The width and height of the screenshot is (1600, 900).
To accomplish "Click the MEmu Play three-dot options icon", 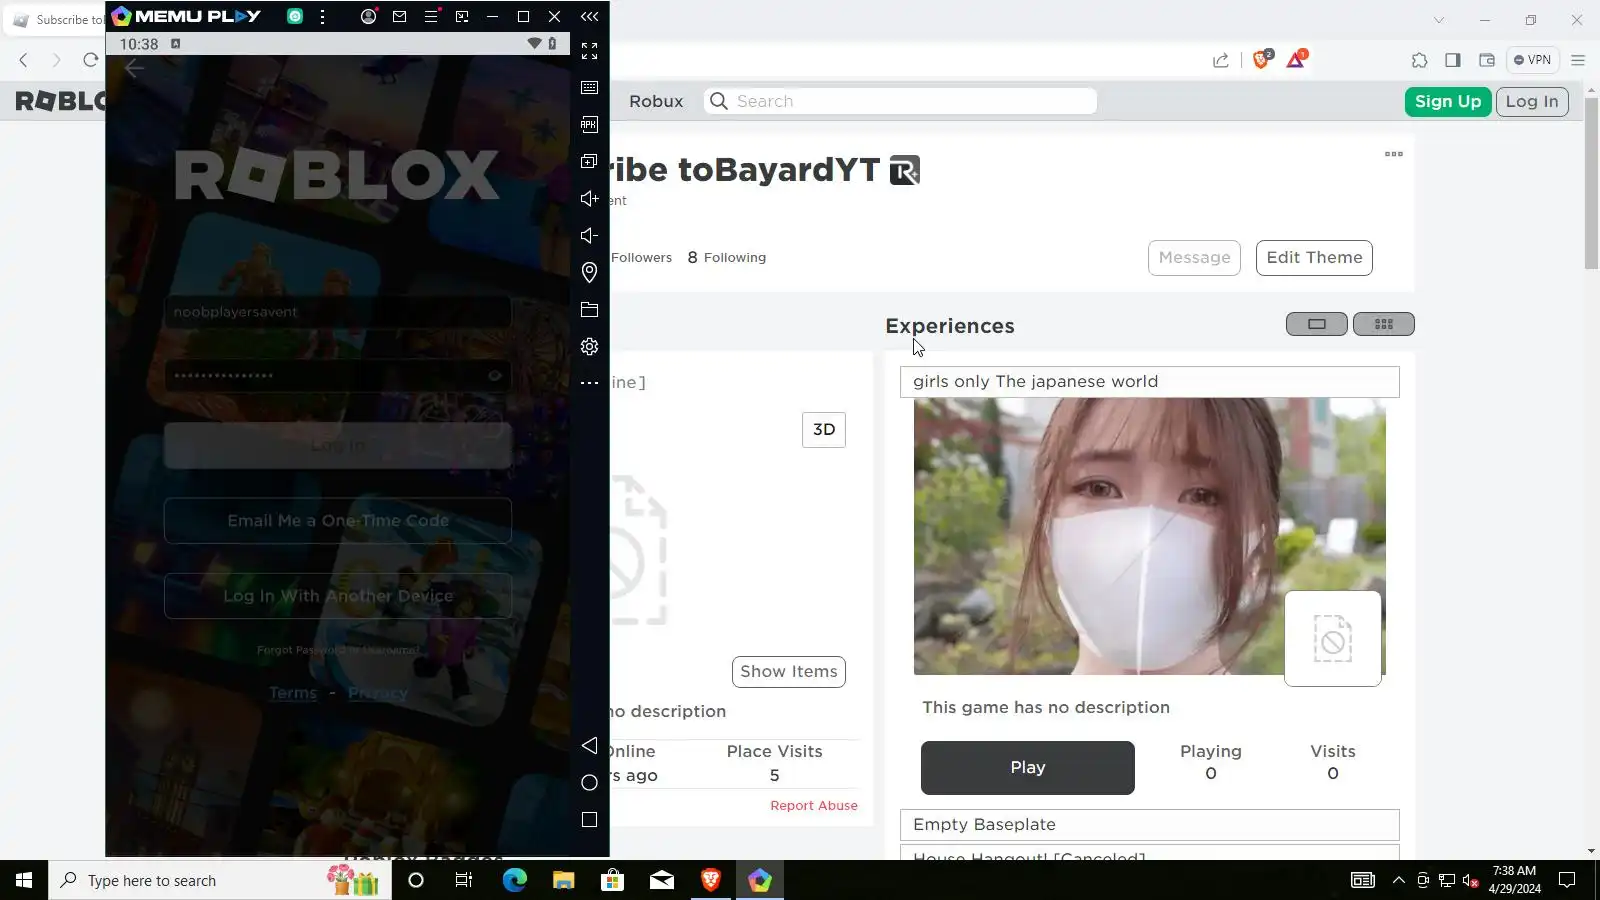I will click(322, 17).
